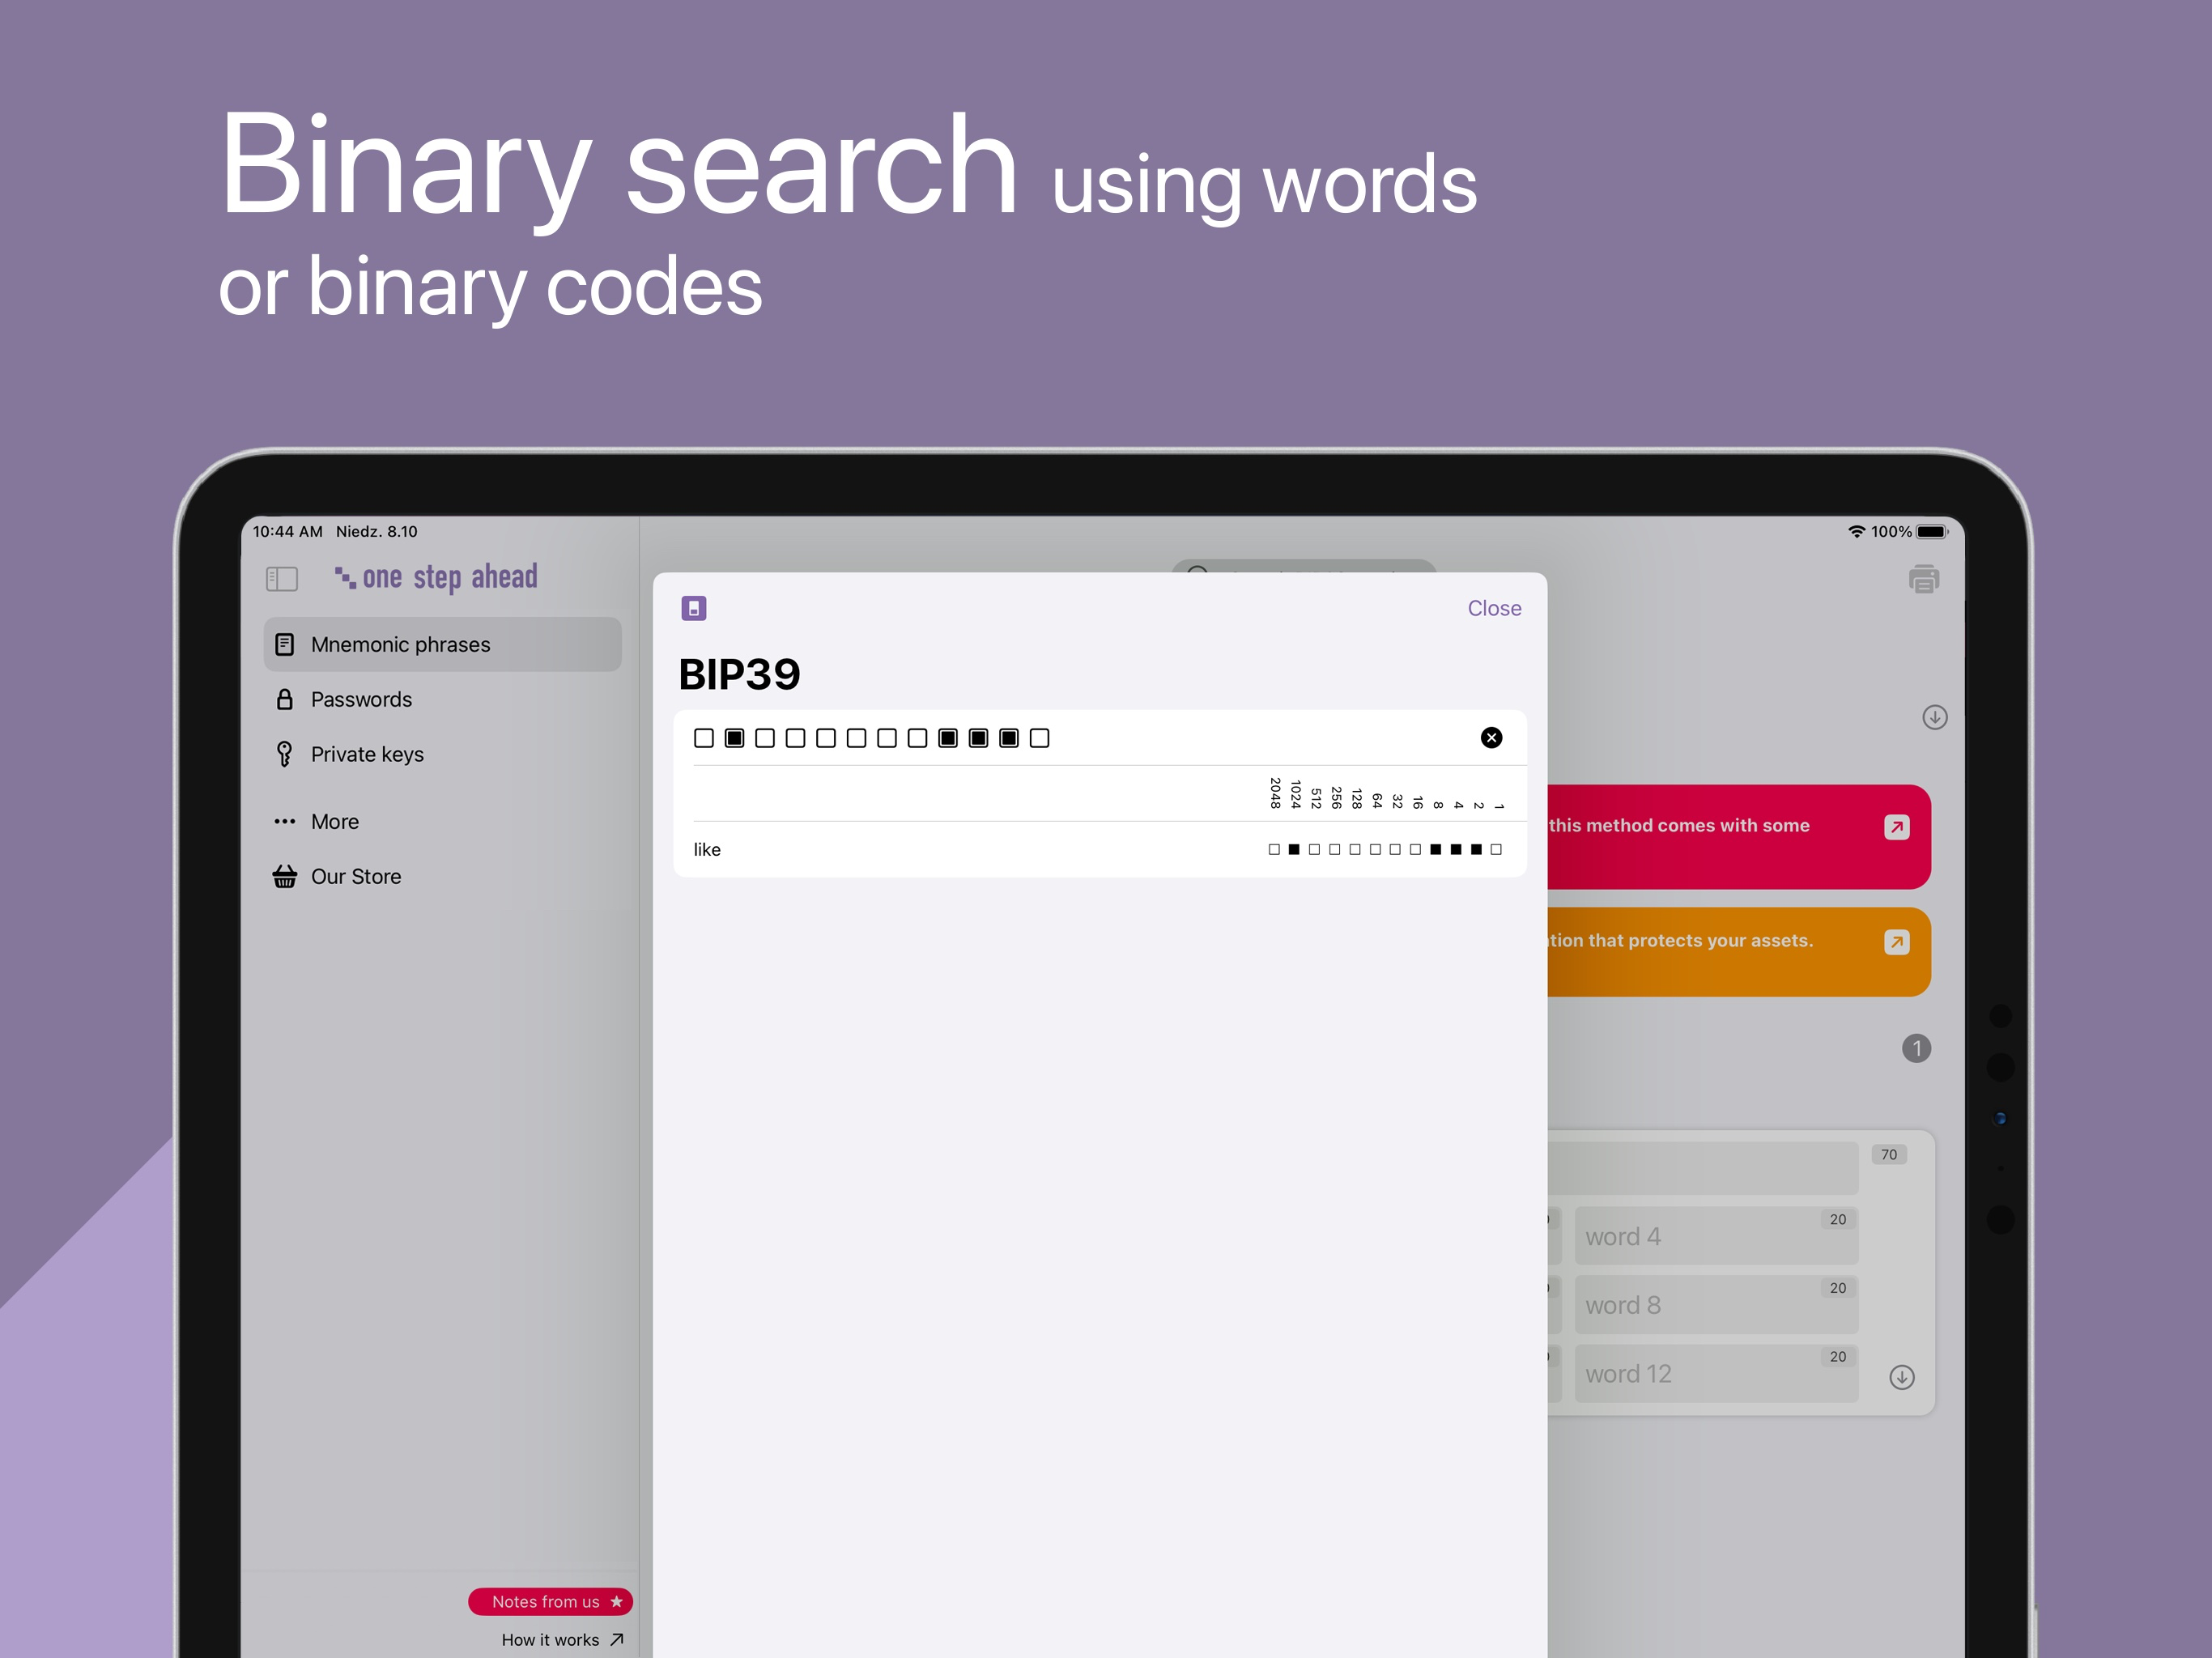2212x1658 pixels.
Task: Toggle the sidebar visibility icon
Action: click(282, 579)
